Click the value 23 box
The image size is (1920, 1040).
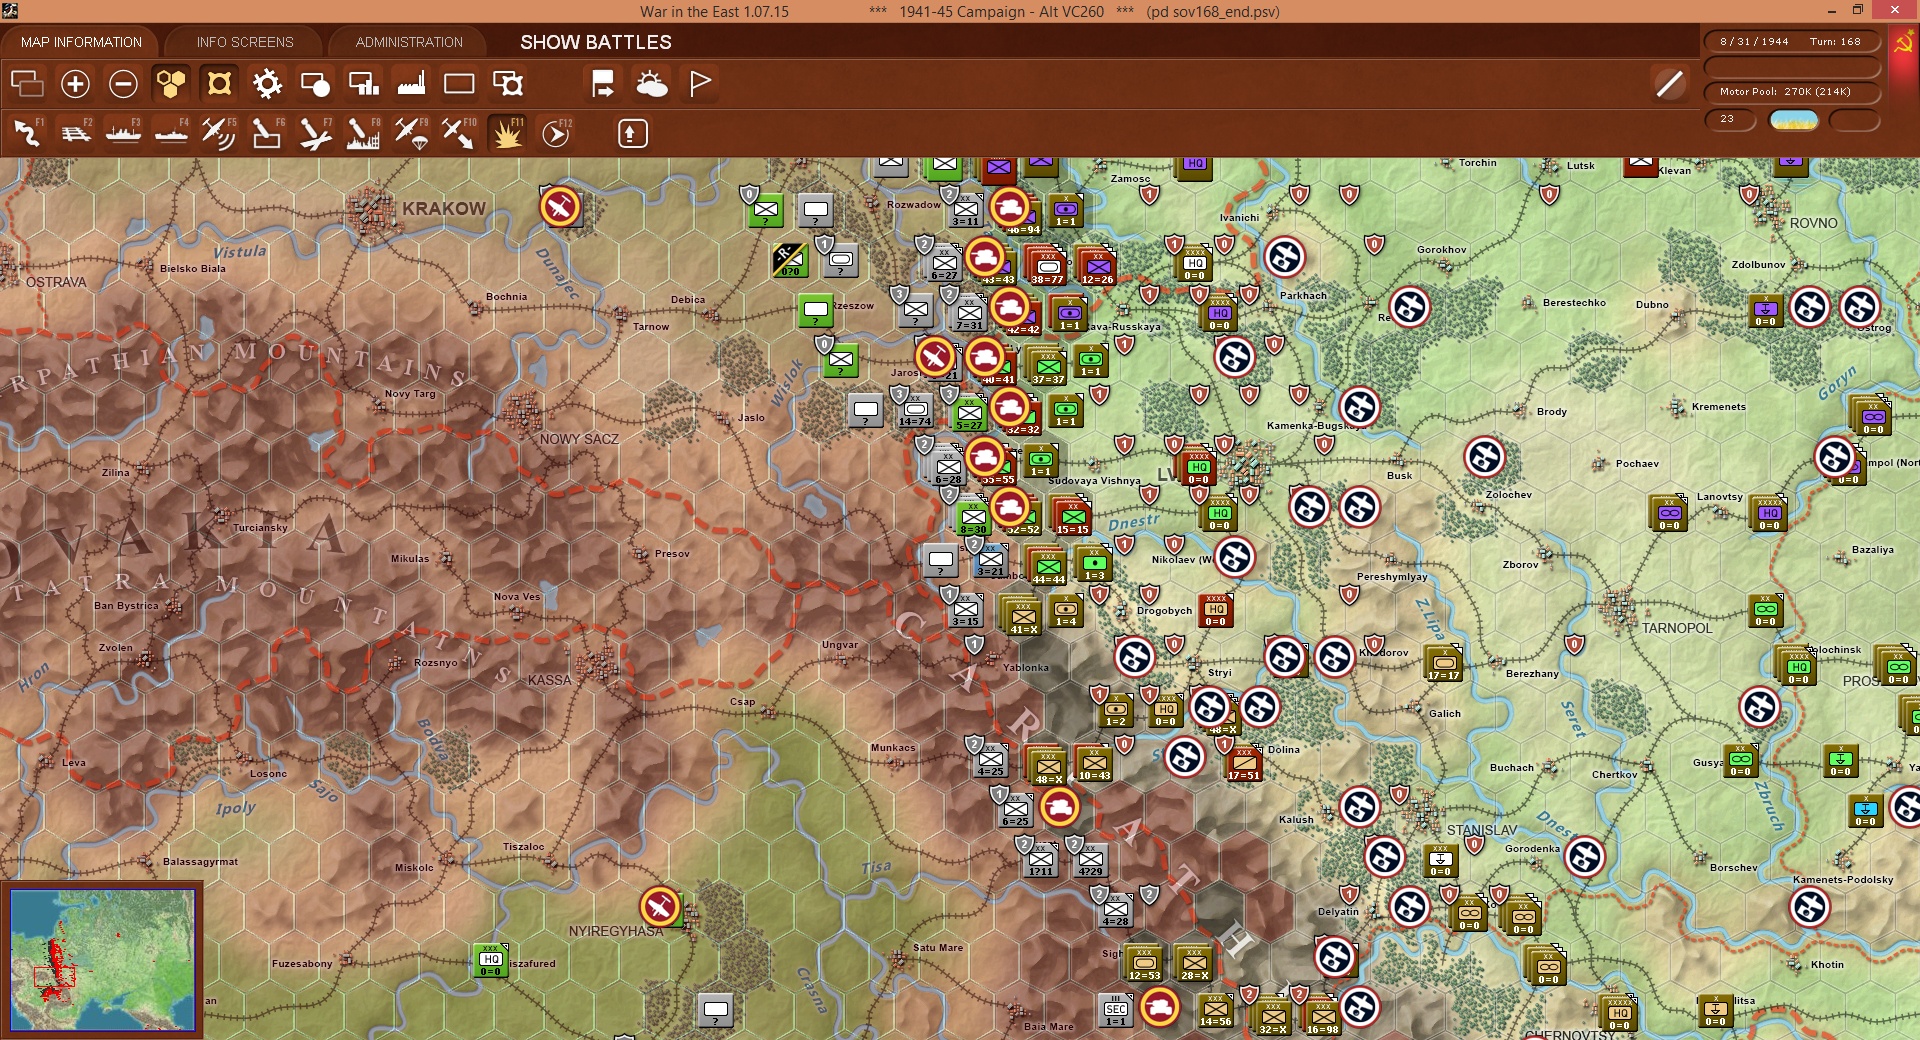point(1730,120)
